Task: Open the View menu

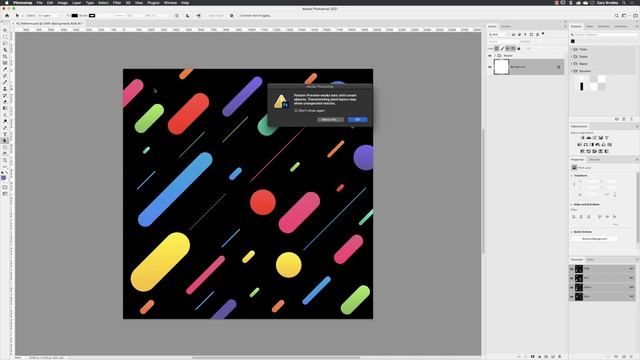Action: pos(139,2)
